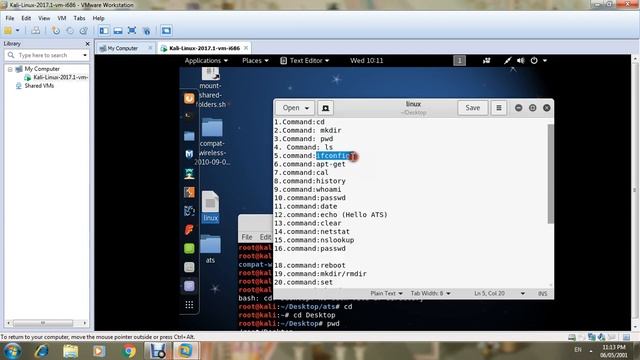
Task: Collapse the My Computer tree node
Action: [10, 69]
